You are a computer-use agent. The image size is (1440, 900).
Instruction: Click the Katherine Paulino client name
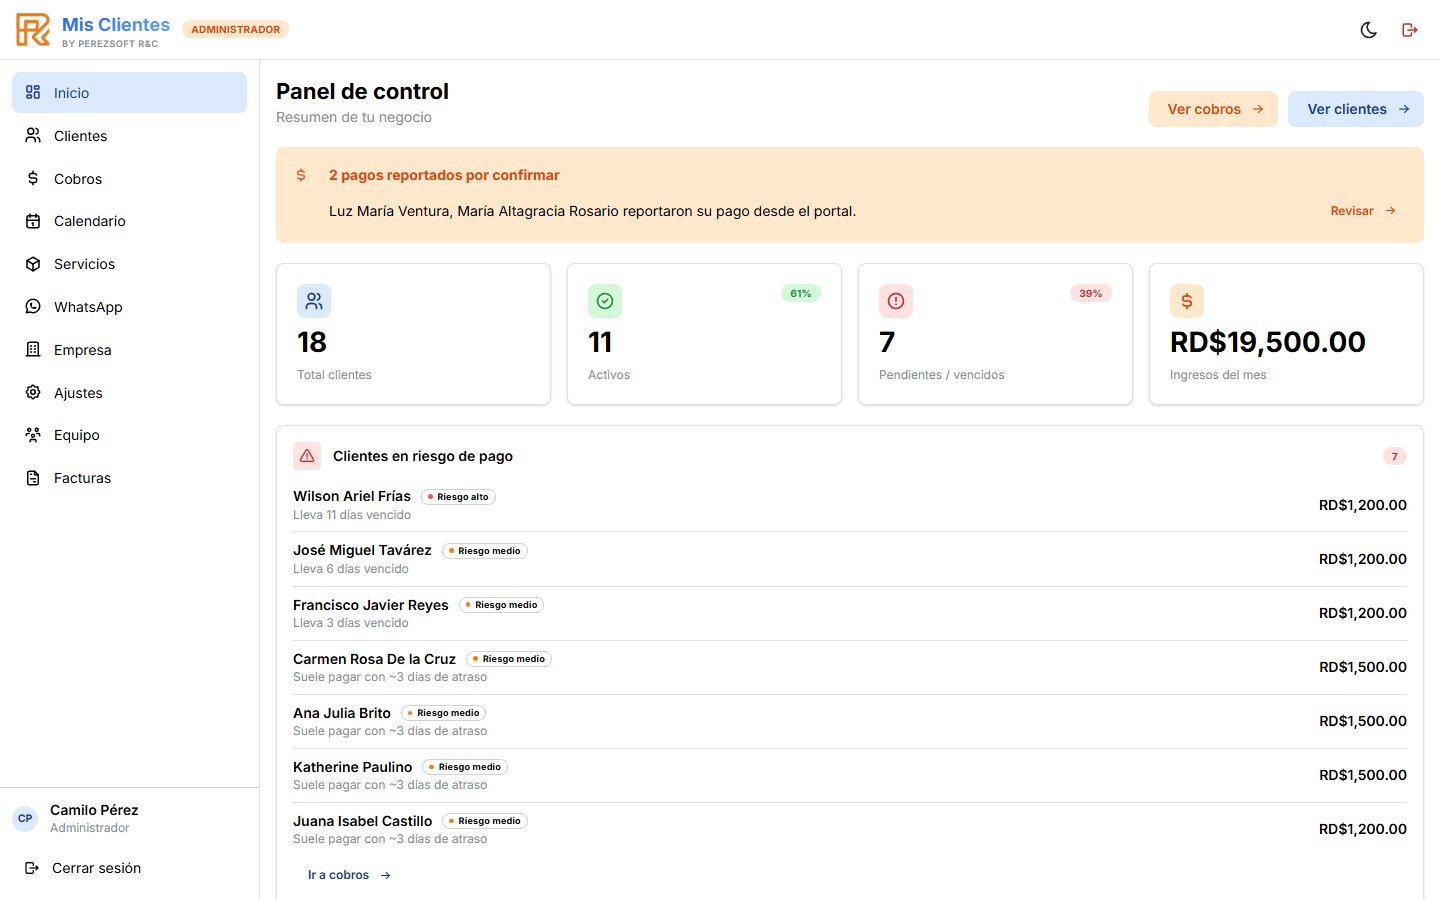tap(353, 766)
